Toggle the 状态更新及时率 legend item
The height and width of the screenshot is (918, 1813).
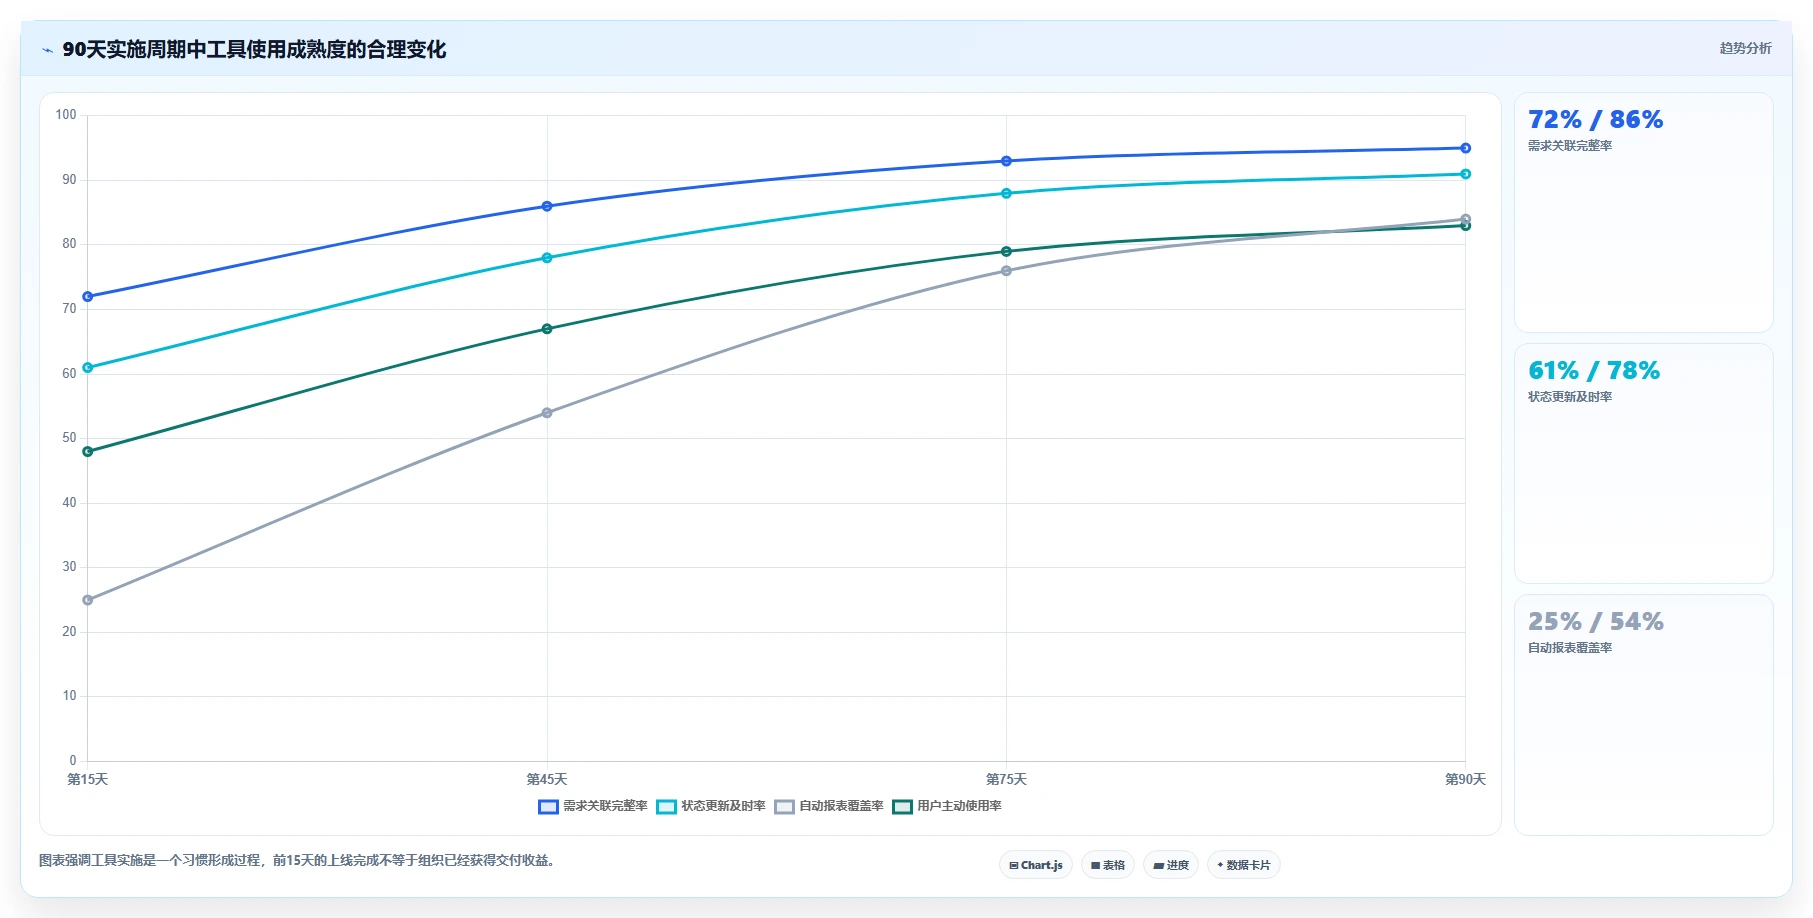click(711, 806)
